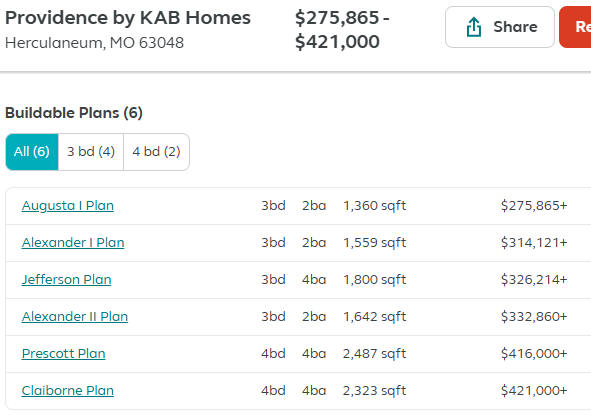Click the red button beside Share
The height and width of the screenshot is (417, 591).
(x=575, y=27)
